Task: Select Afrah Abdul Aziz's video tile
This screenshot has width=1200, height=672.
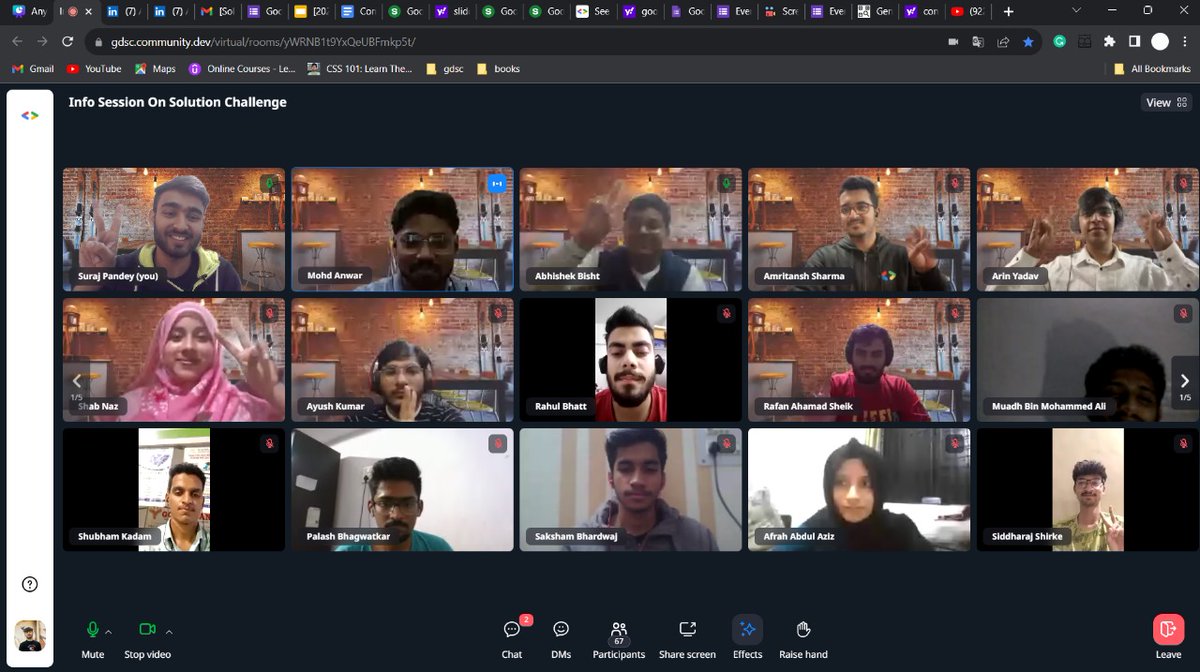Action: [859, 490]
